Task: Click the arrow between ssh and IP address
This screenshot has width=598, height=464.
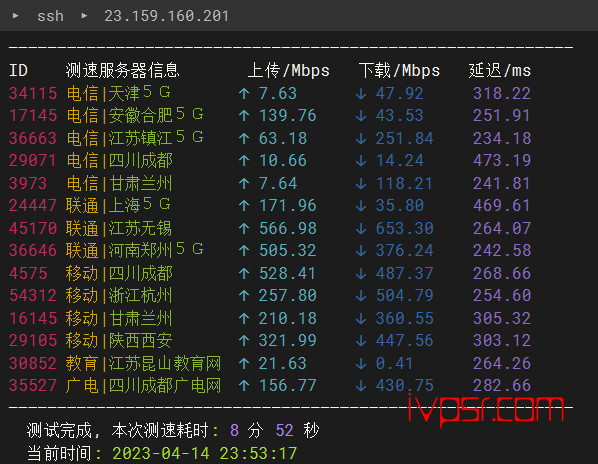Action: pyautogui.click(x=84, y=16)
